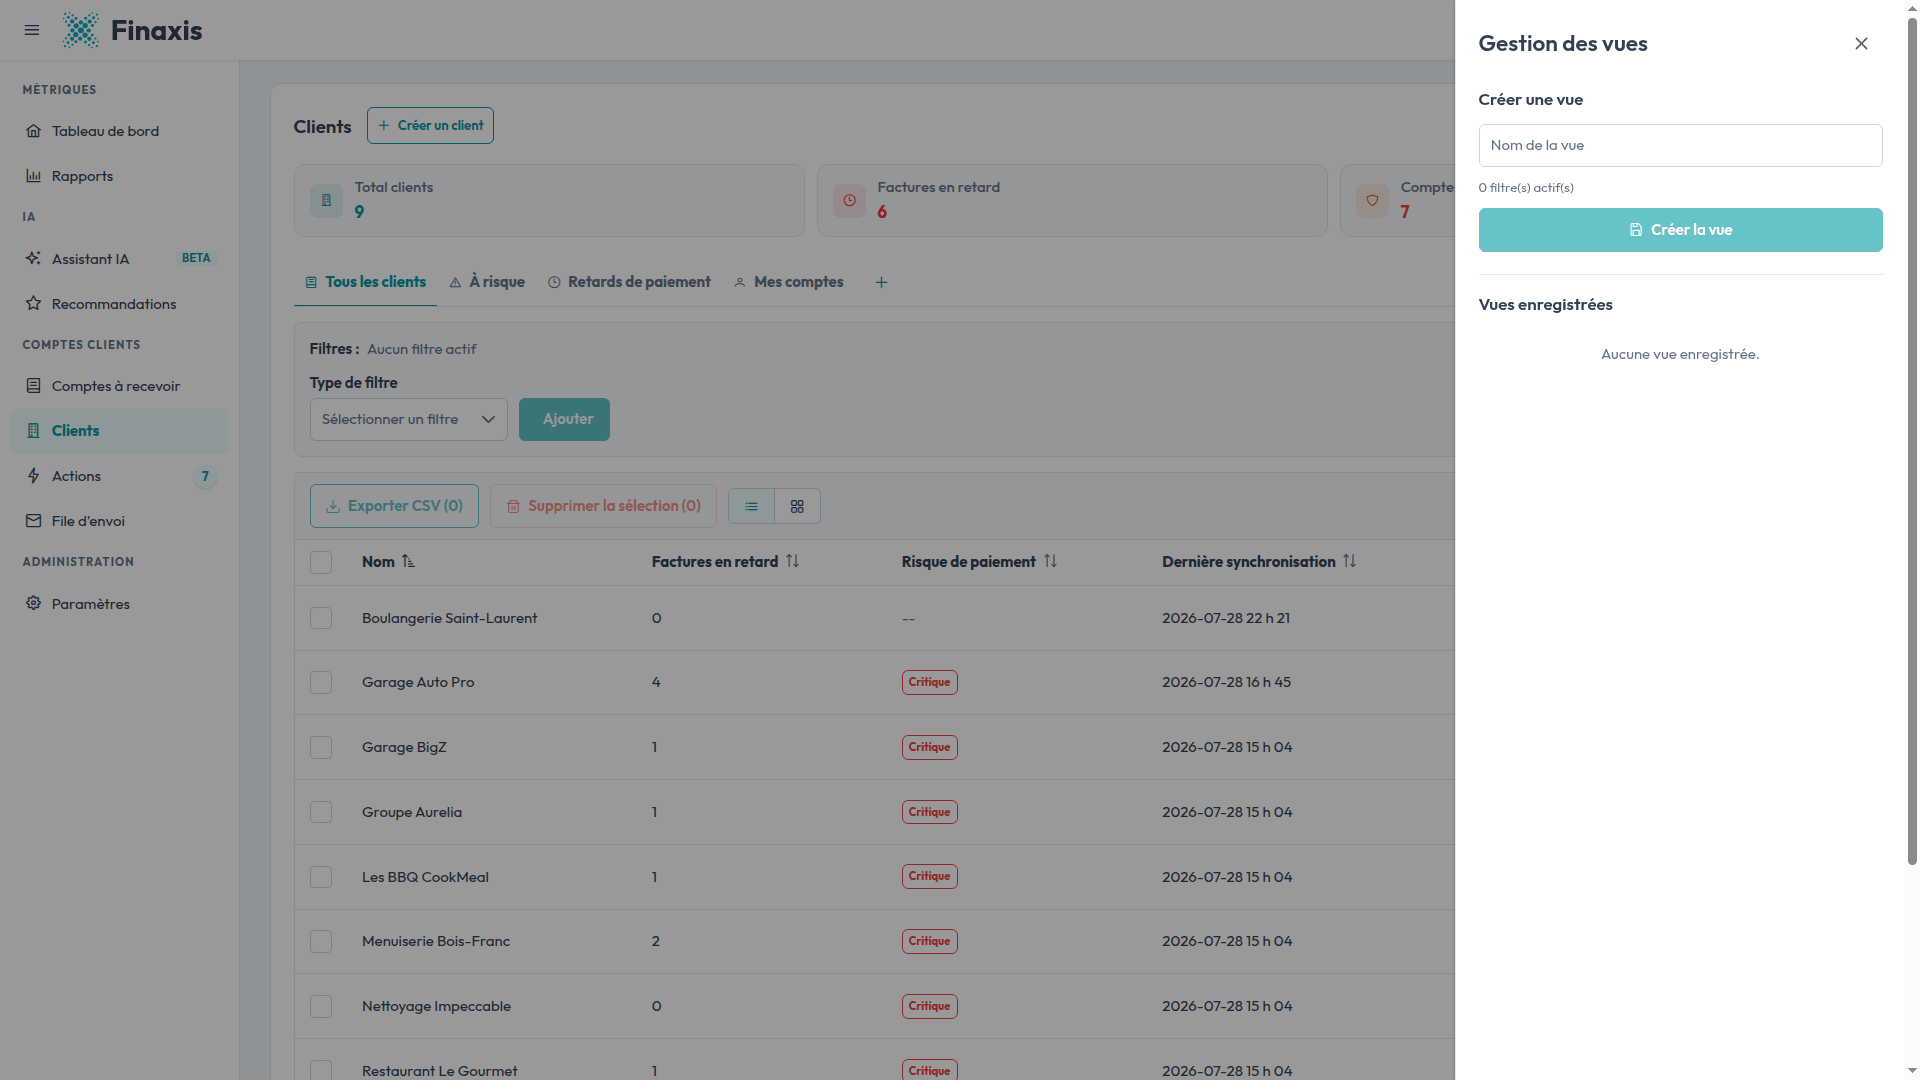Click Critique badge for Menuiserie Bois-Franc
Viewport: 1920px width, 1080px height.
pyautogui.click(x=929, y=942)
